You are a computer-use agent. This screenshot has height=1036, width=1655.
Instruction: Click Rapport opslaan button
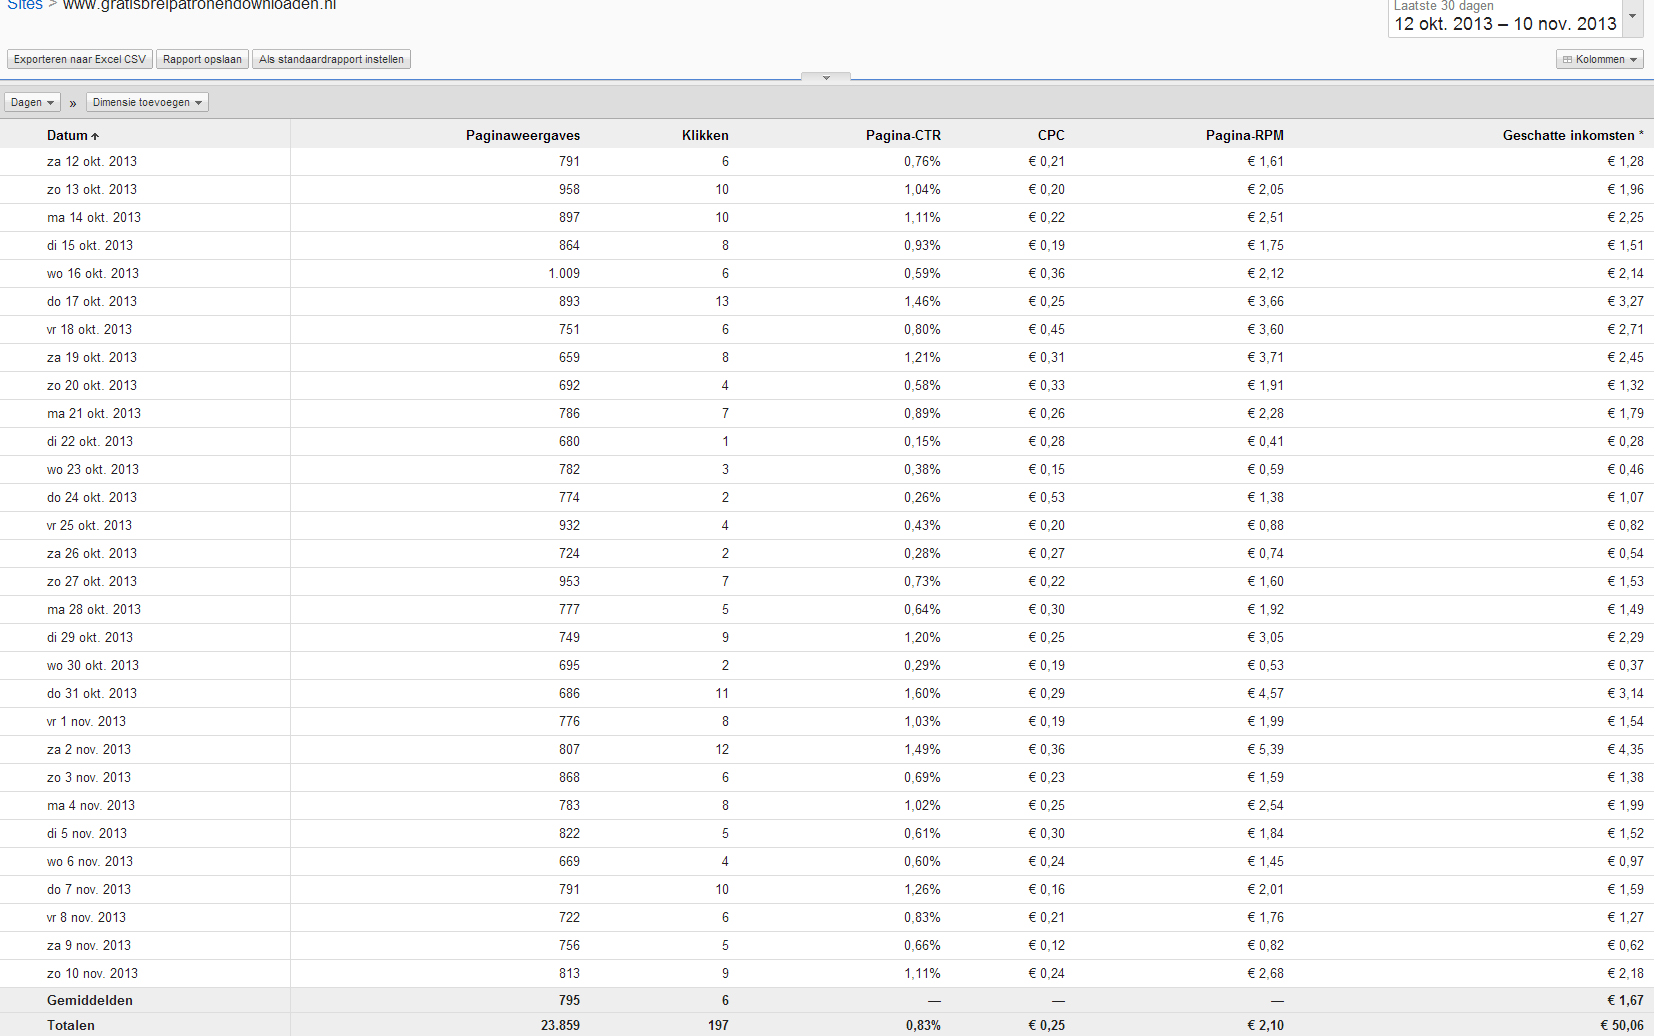(x=202, y=59)
